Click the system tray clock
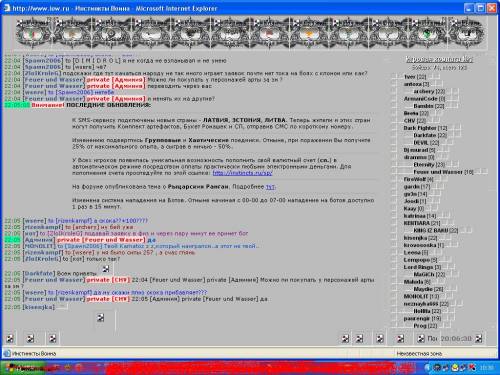Viewport: 500px width, 375px height. [x=487, y=368]
